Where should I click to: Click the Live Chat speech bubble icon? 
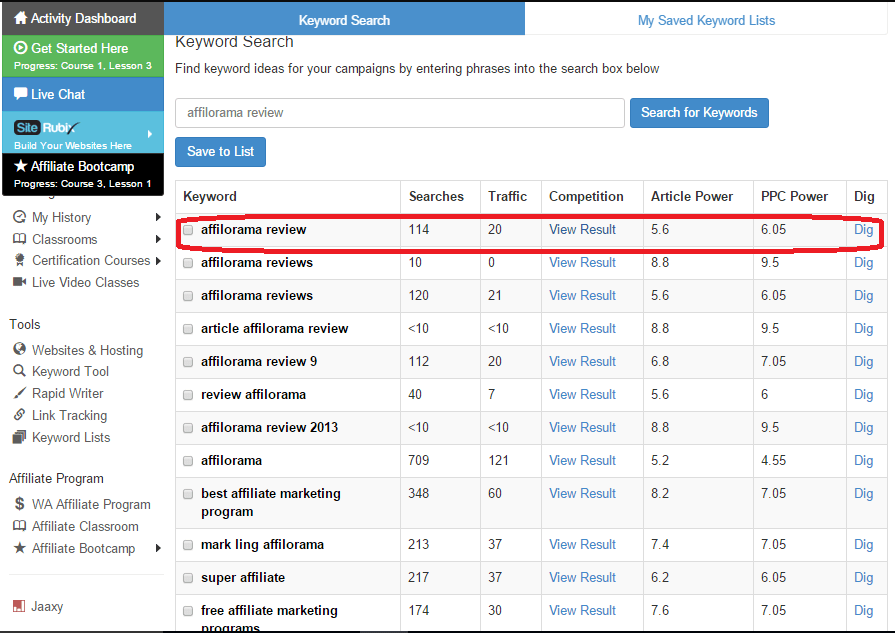coord(21,94)
